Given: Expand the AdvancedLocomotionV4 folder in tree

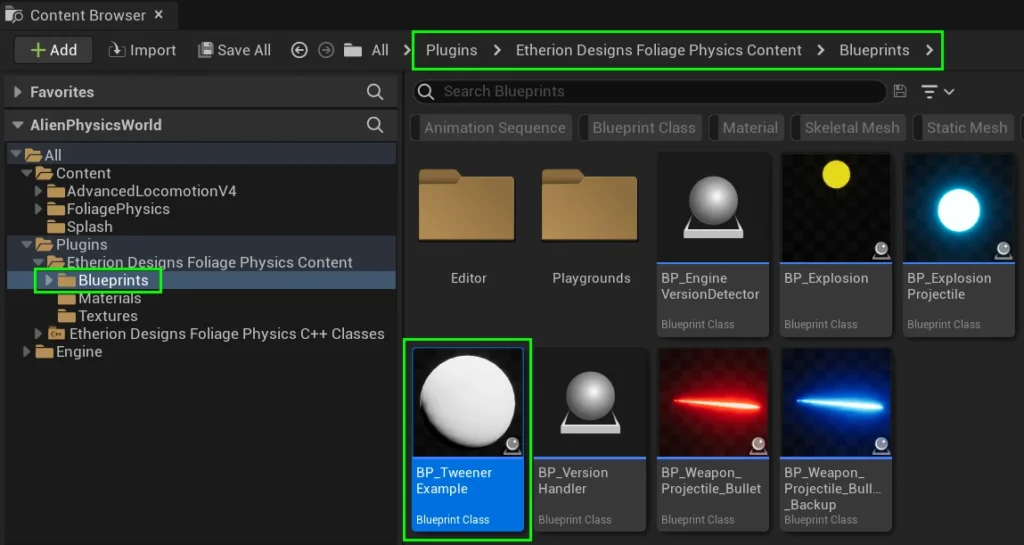Looking at the screenshot, I should 40,191.
